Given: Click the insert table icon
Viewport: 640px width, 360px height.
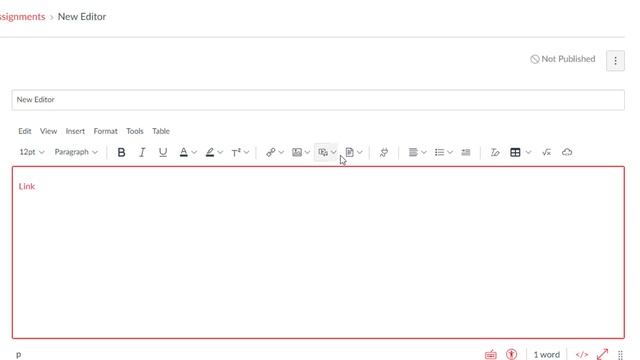Looking at the screenshot, I should pyautogui.click(x=515, y=152).
